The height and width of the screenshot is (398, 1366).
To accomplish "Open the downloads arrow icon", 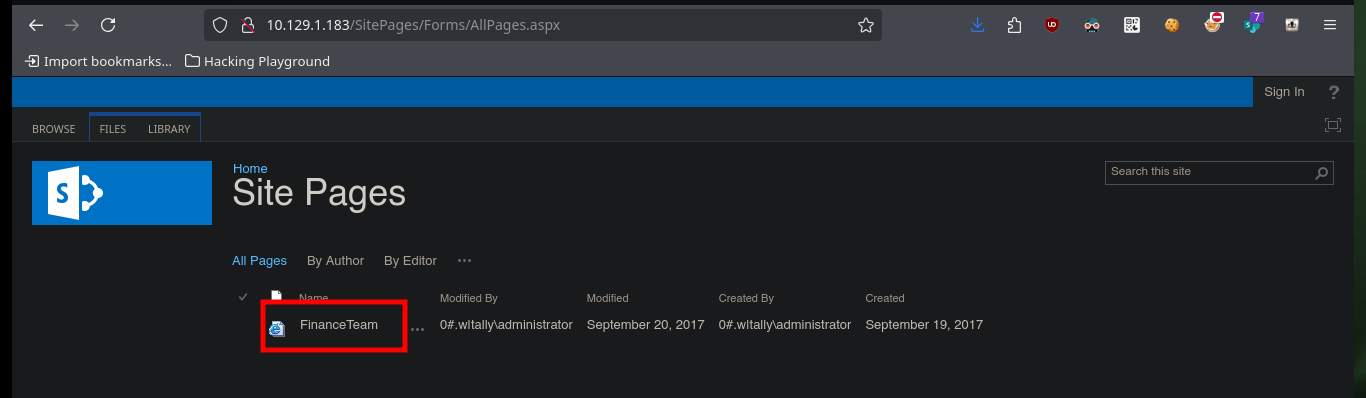I will click(977, 25).
